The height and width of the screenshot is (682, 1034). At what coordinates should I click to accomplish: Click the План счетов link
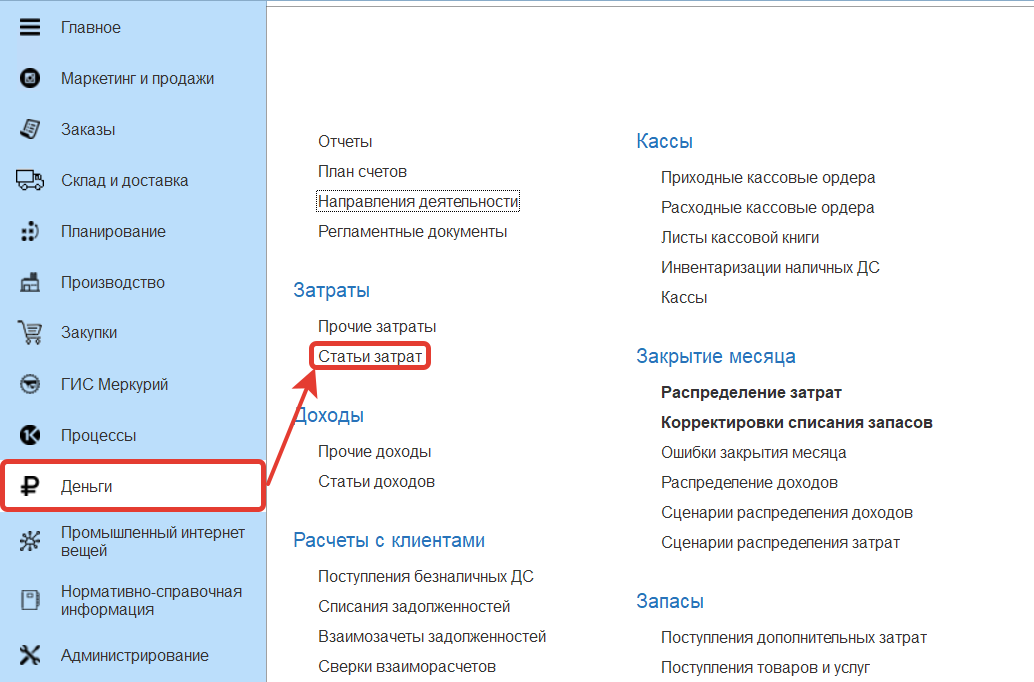tap(362, 171)
